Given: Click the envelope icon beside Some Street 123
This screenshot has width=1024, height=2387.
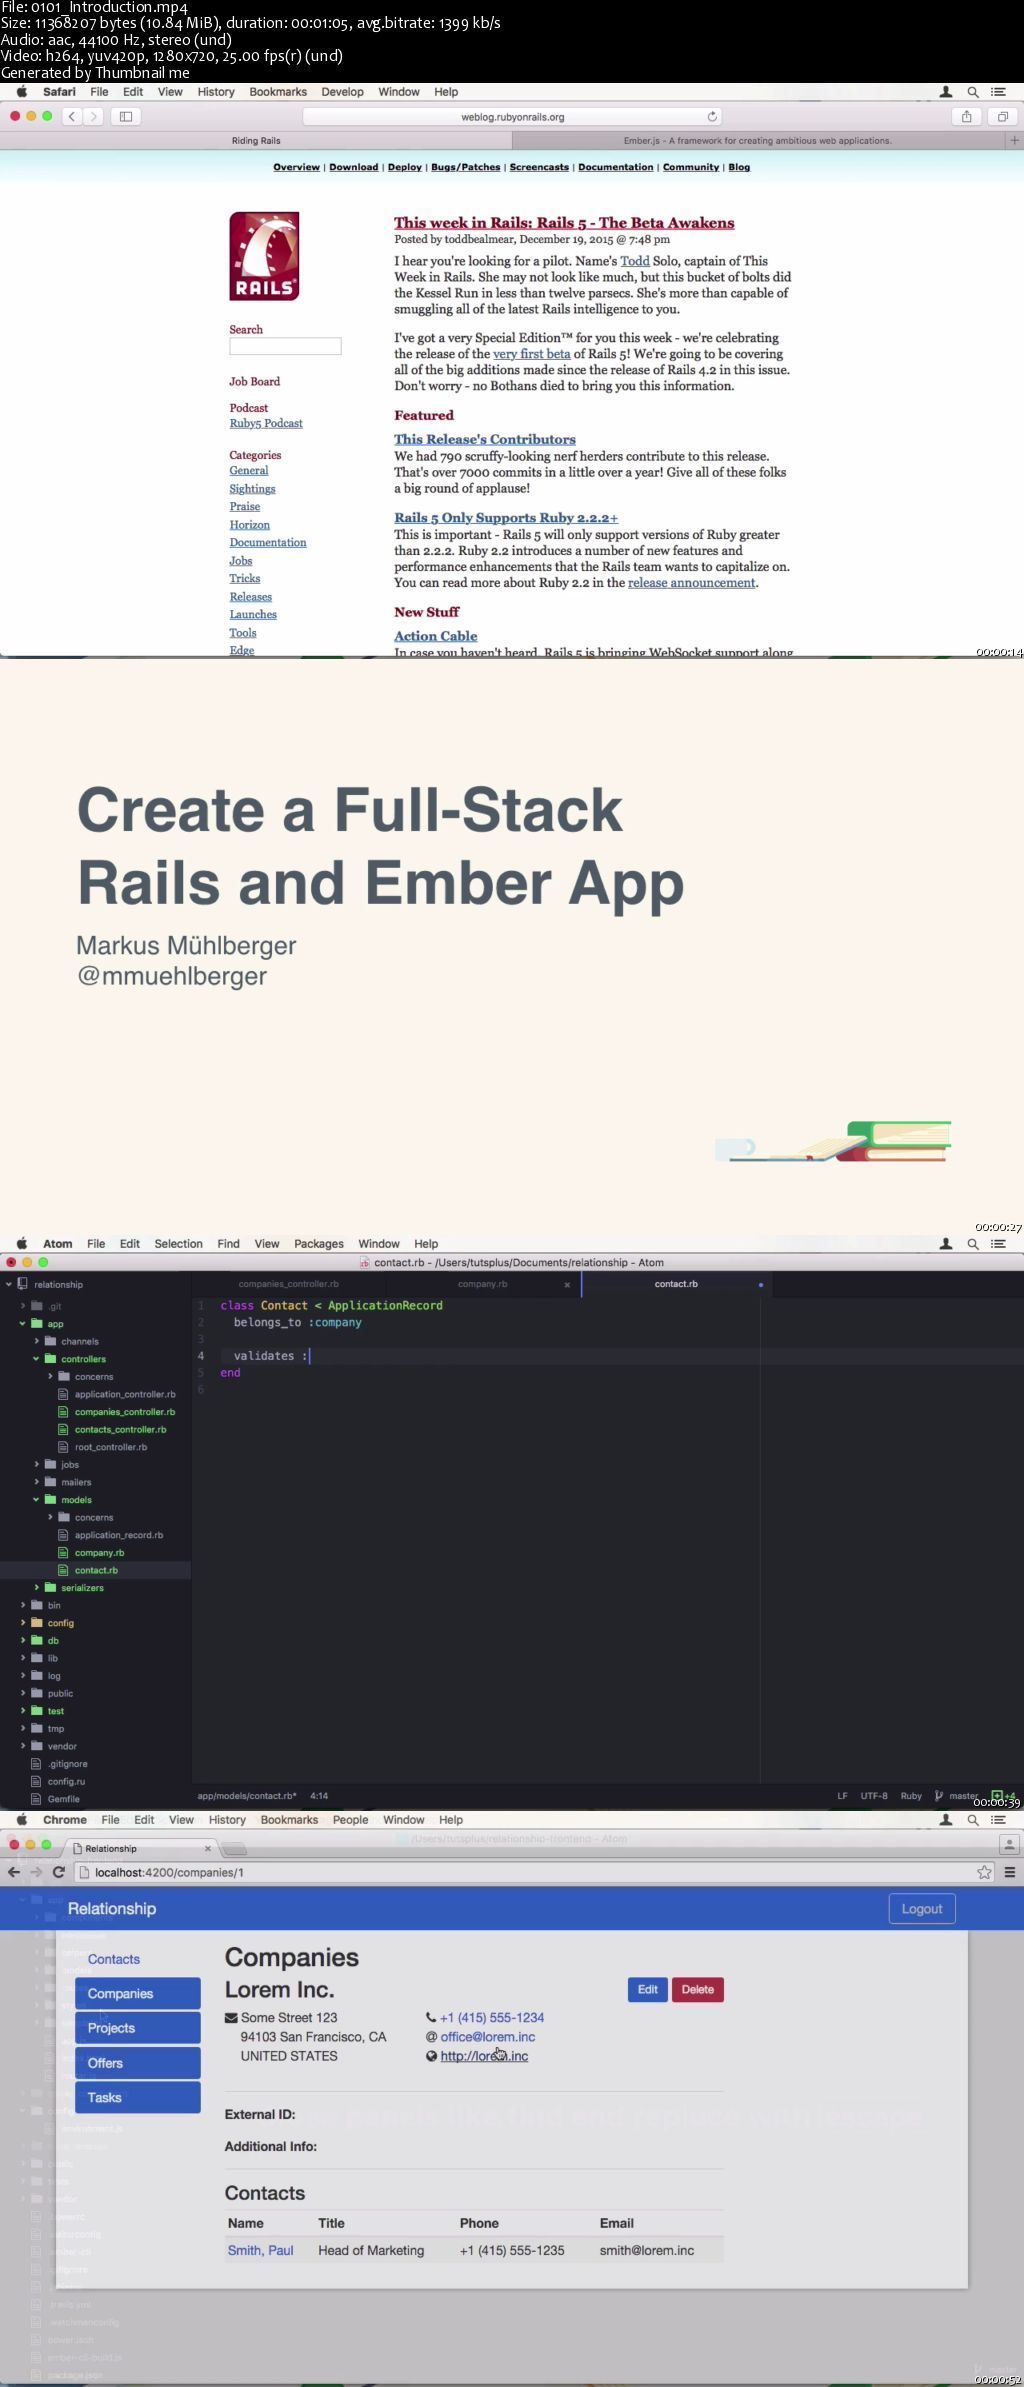Looking at the screenshot, I should (x=231, y=2018).
